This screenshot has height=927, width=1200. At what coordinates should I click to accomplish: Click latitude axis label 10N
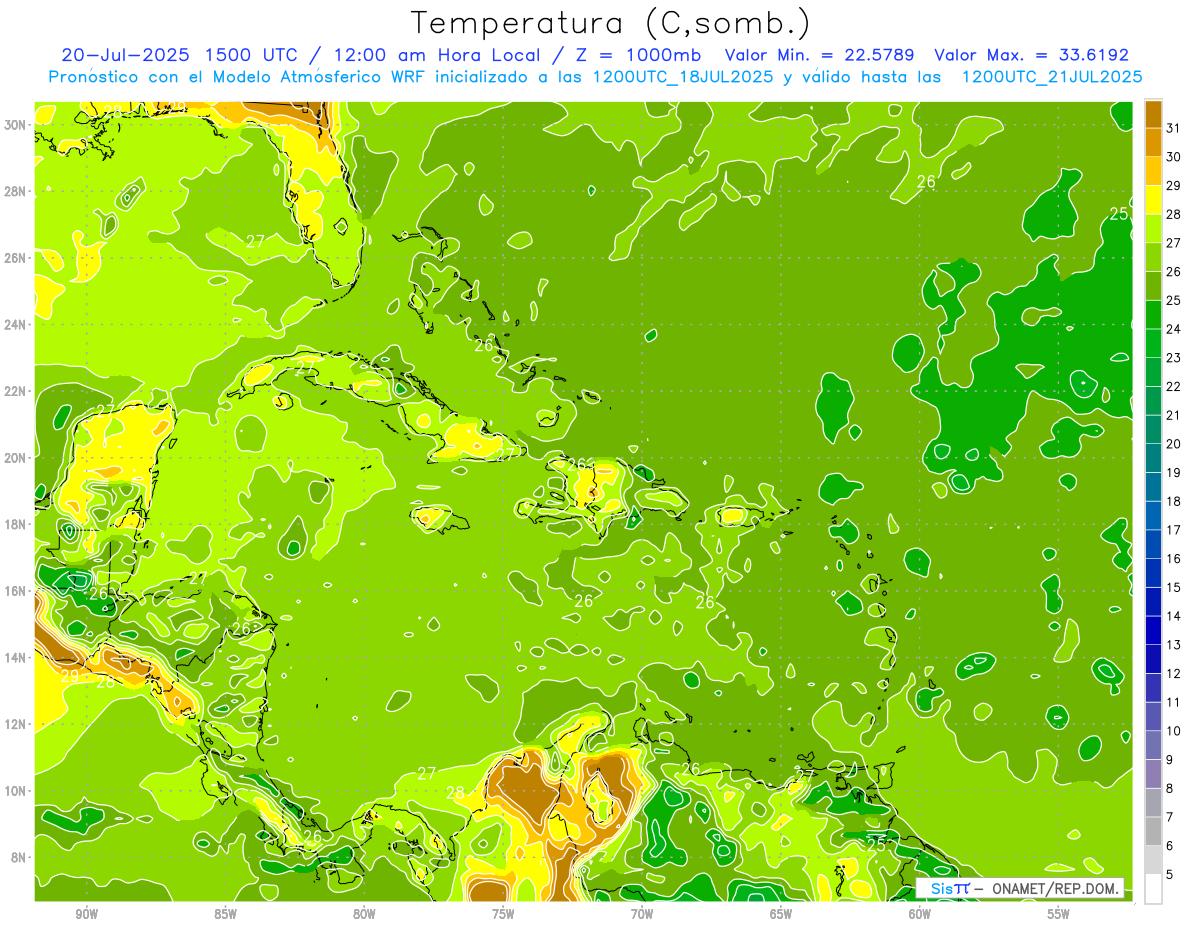click(x=15, y=791)
